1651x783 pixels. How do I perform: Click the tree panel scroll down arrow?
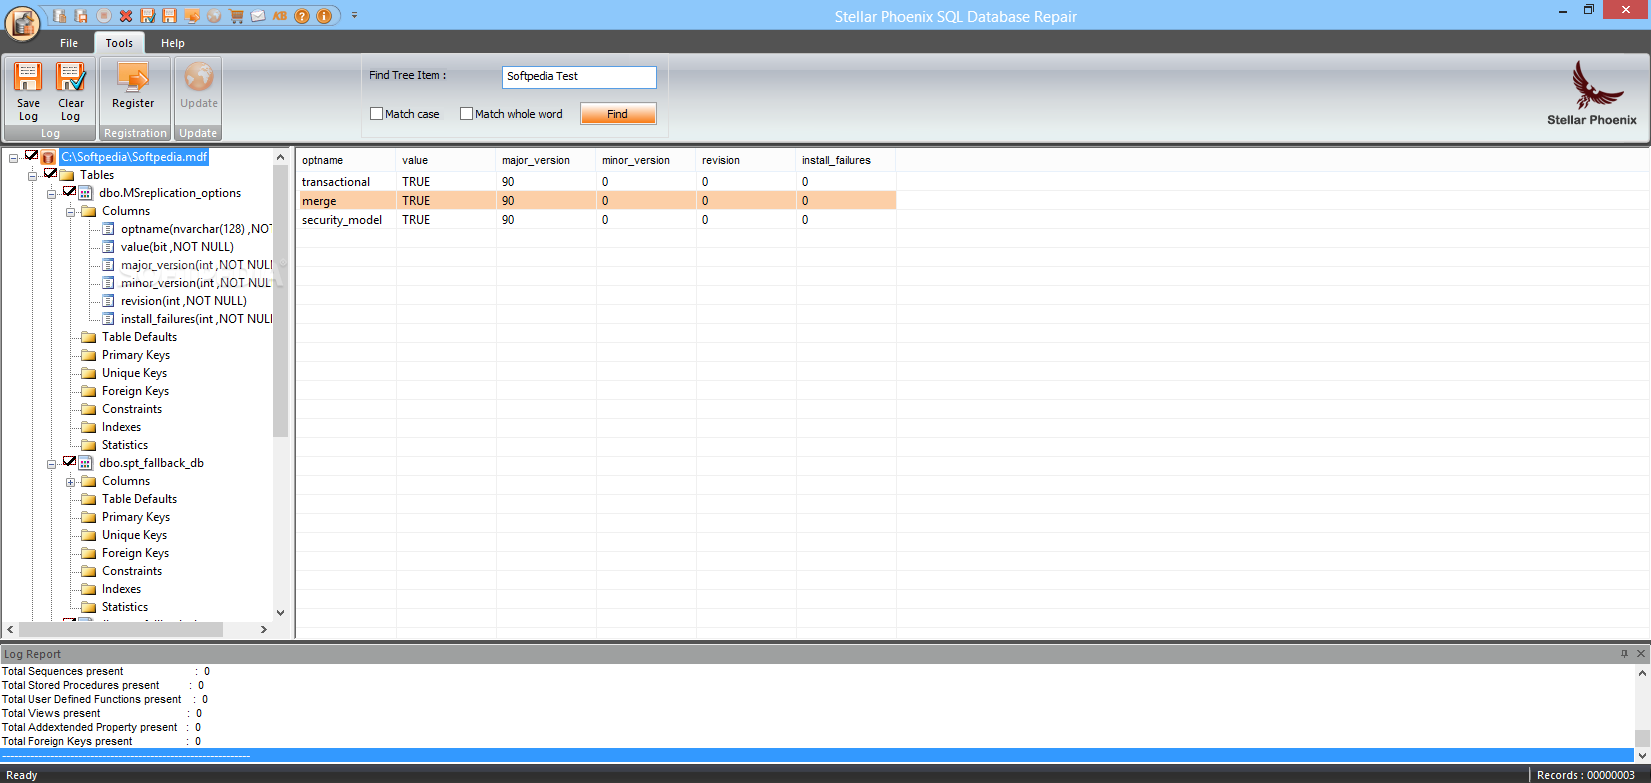point(280,612)
